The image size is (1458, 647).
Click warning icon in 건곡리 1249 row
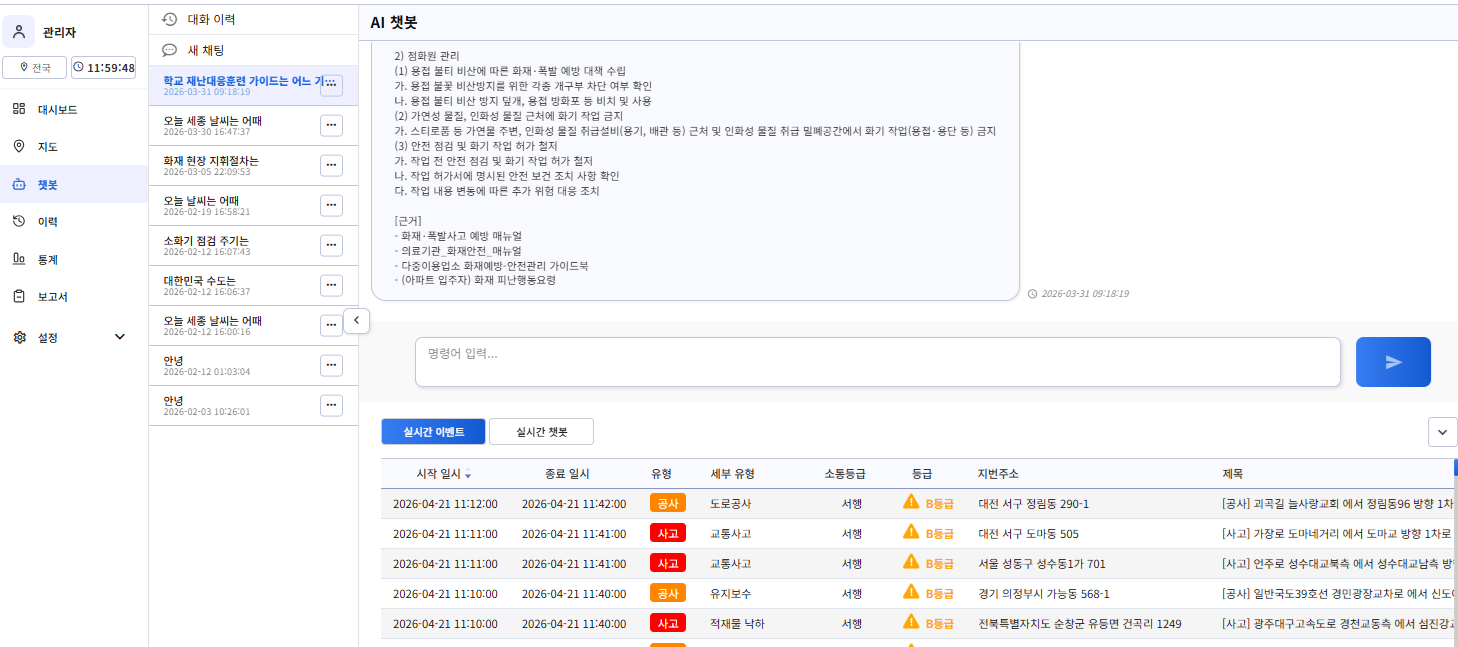(x=911, y=622)
